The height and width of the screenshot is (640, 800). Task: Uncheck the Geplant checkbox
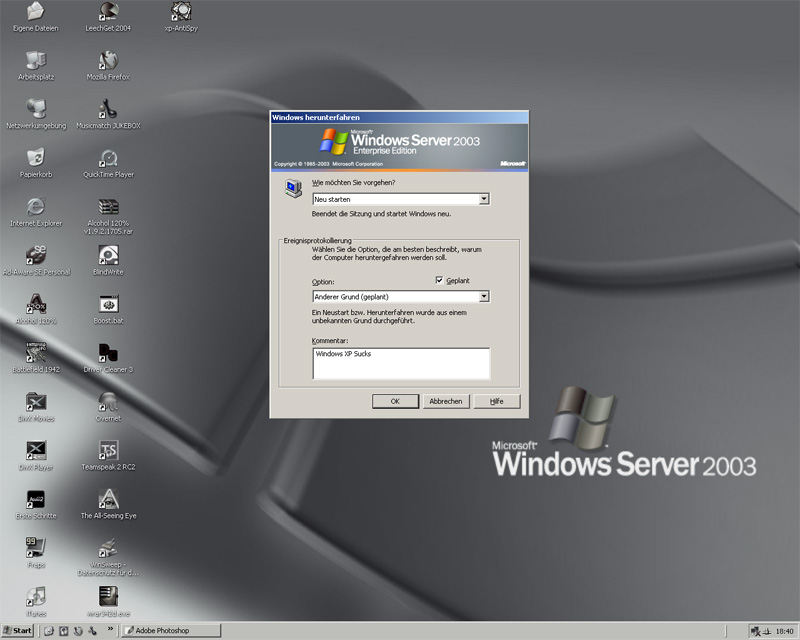439,280
